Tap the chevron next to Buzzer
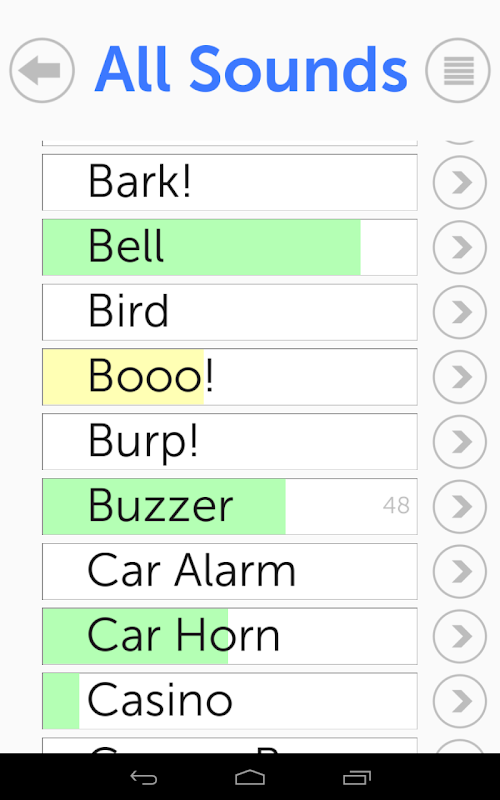Image resolution: width=500 pixels, height=800 pixels. [x=460, y=506]
